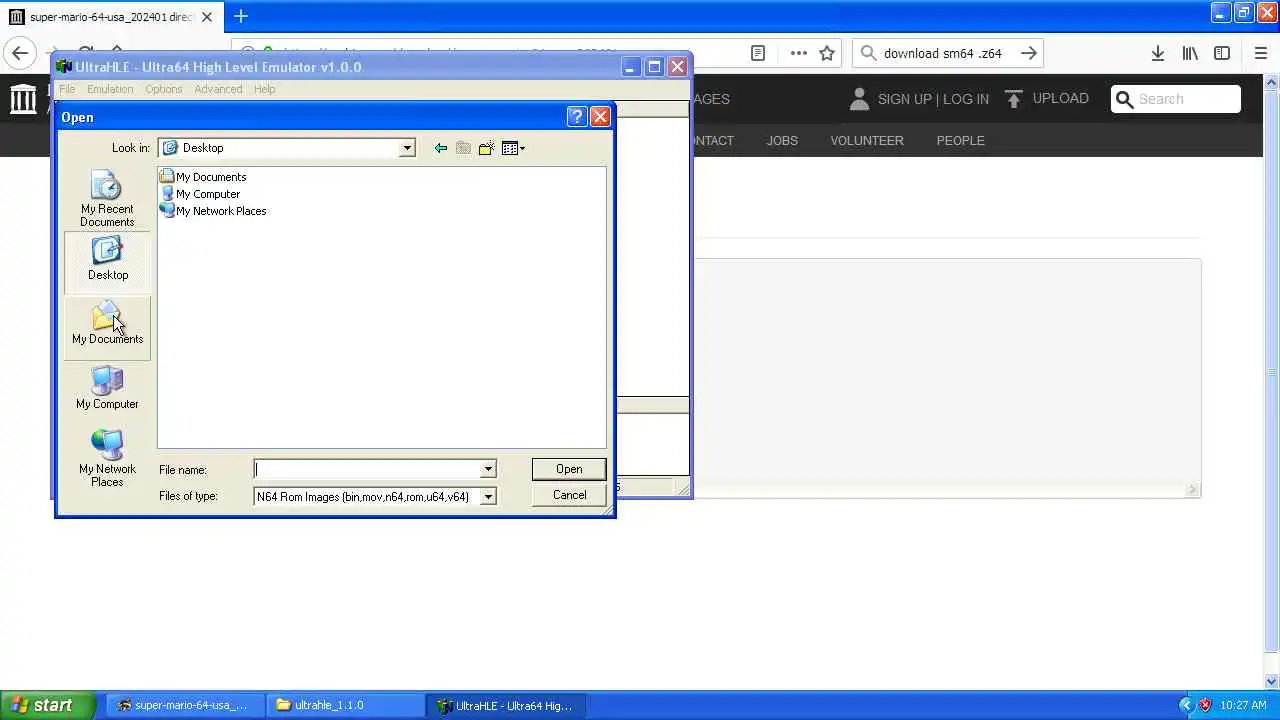
Task: Open the browser library icon
Action: pos(1190,53)
